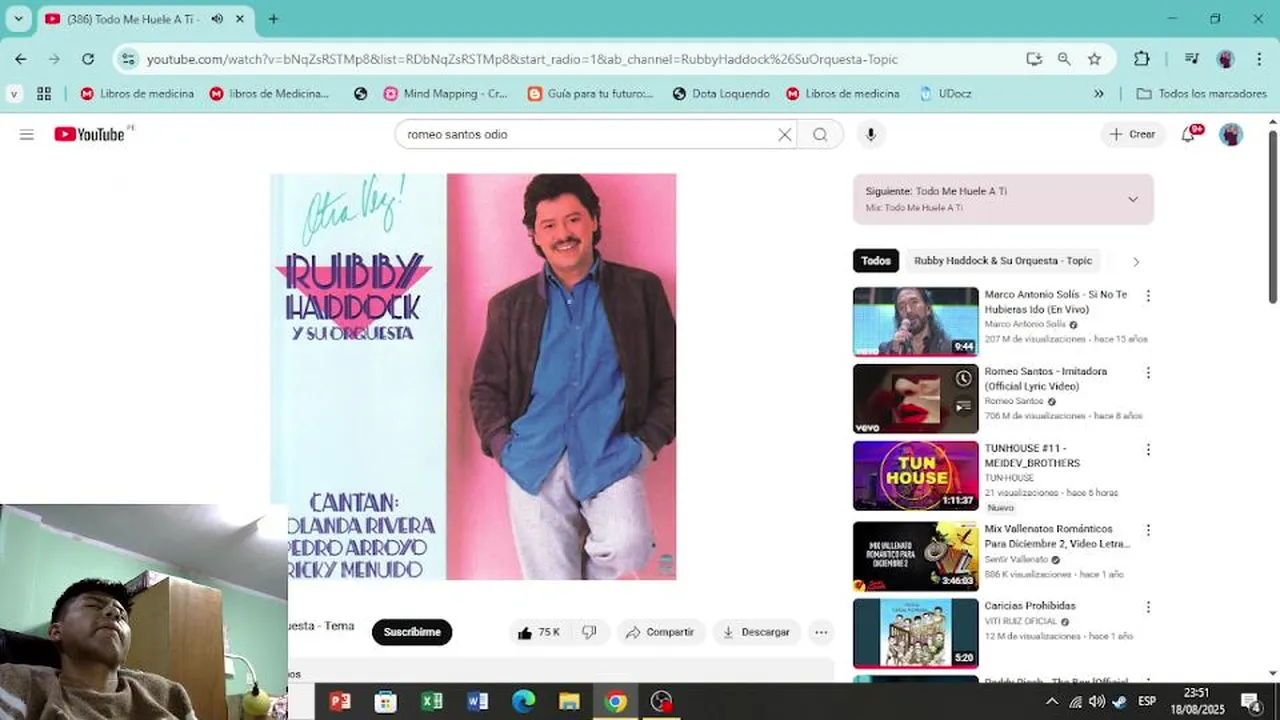Click the Suscribirme button

click(x=412, y=632)
